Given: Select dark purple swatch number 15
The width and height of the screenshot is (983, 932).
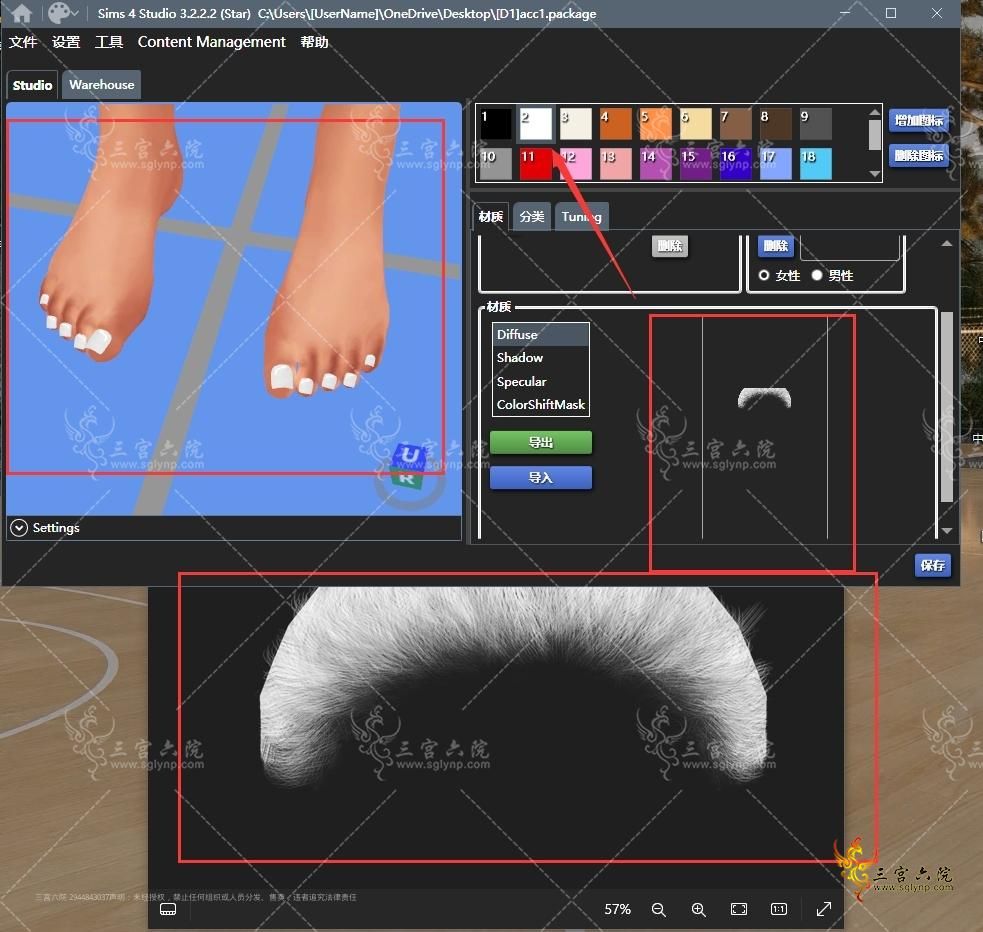Looking at the screenshot, I should (x=696, y=164).
